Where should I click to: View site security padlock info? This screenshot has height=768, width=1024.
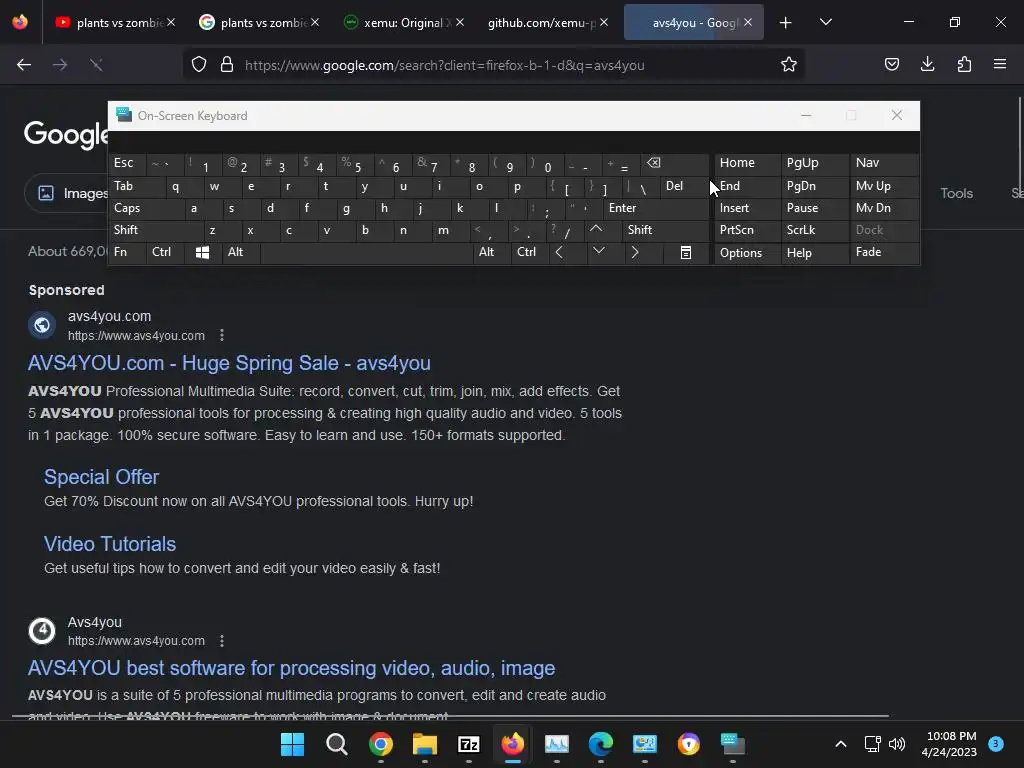[227, 65]
